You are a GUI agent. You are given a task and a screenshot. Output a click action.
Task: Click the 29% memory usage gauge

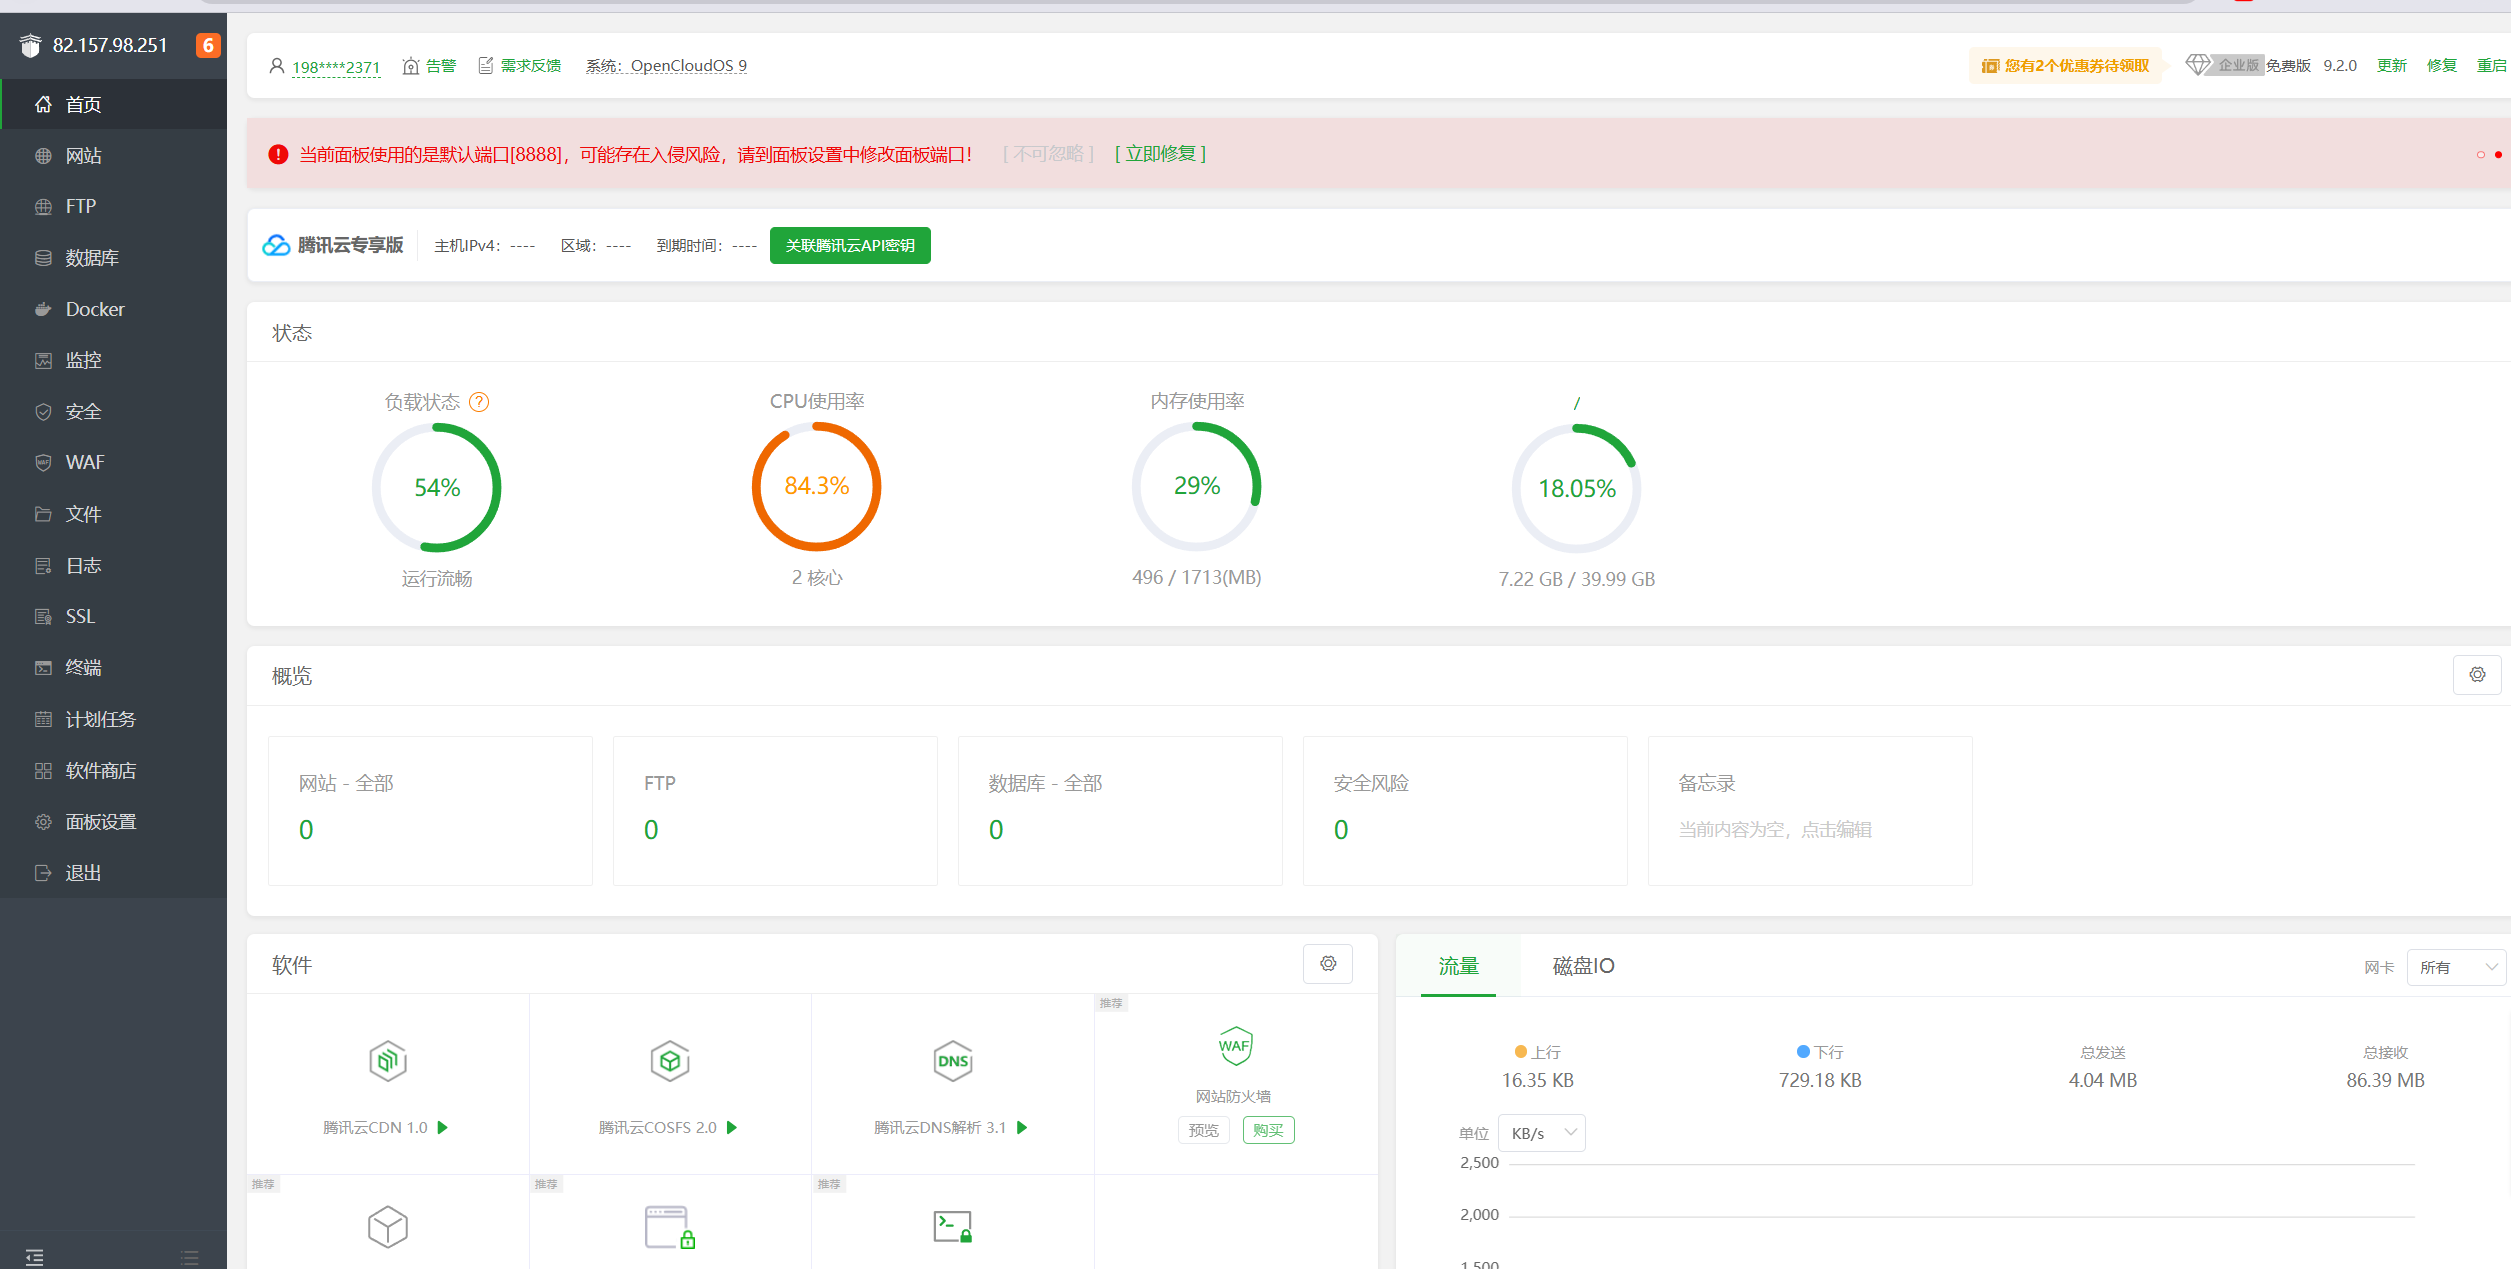point(1197,486)
